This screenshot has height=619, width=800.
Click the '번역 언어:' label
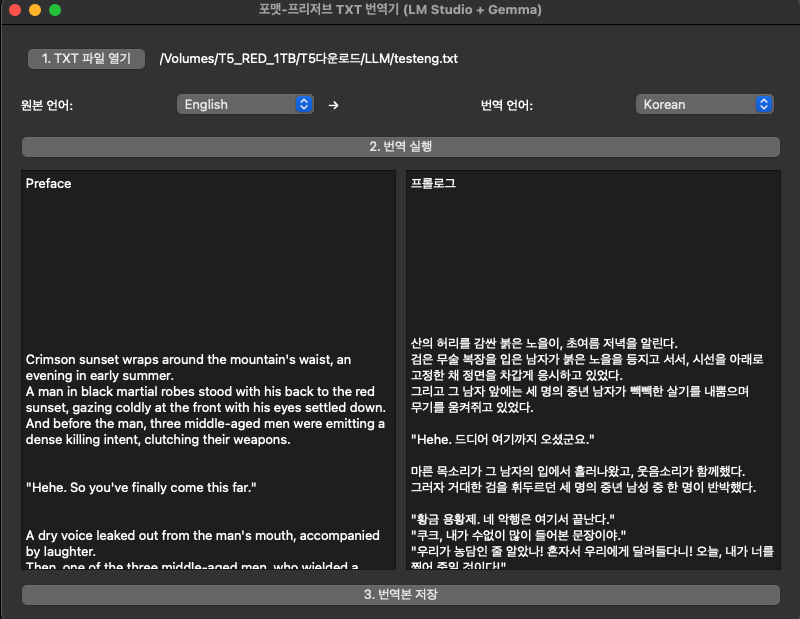(507, 105)
